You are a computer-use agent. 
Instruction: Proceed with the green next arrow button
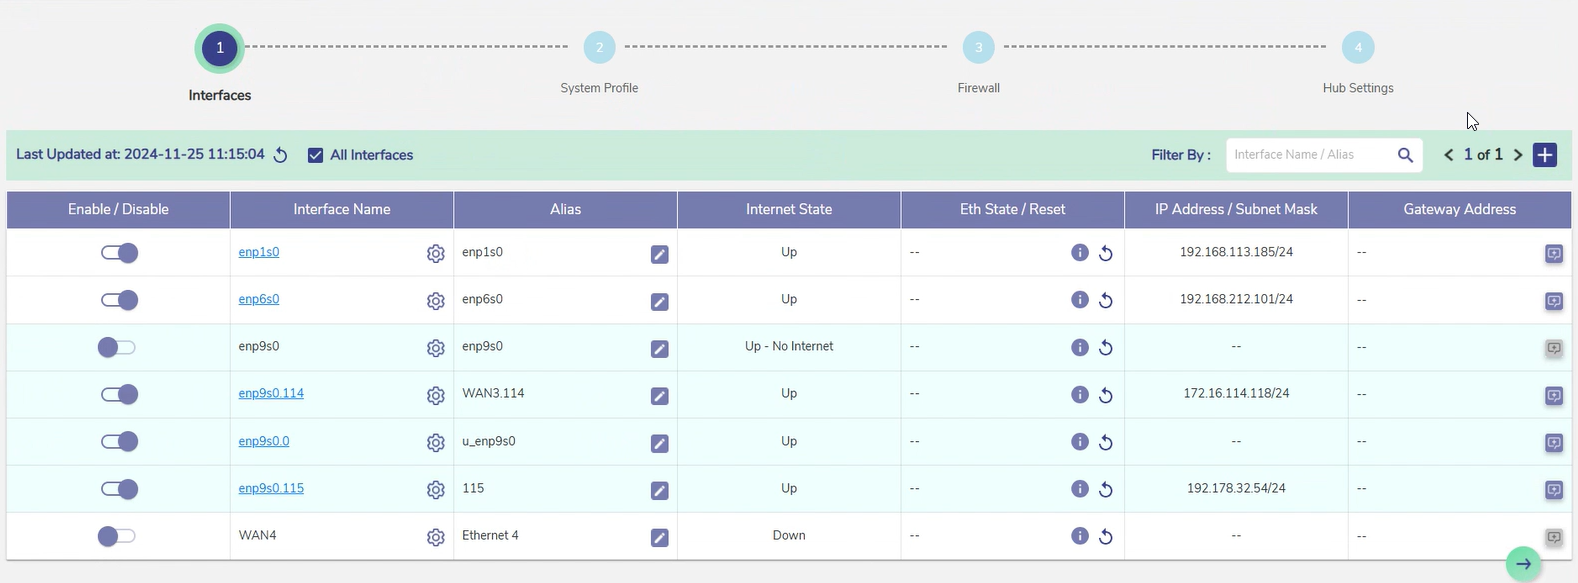[x=1522, y=564]
